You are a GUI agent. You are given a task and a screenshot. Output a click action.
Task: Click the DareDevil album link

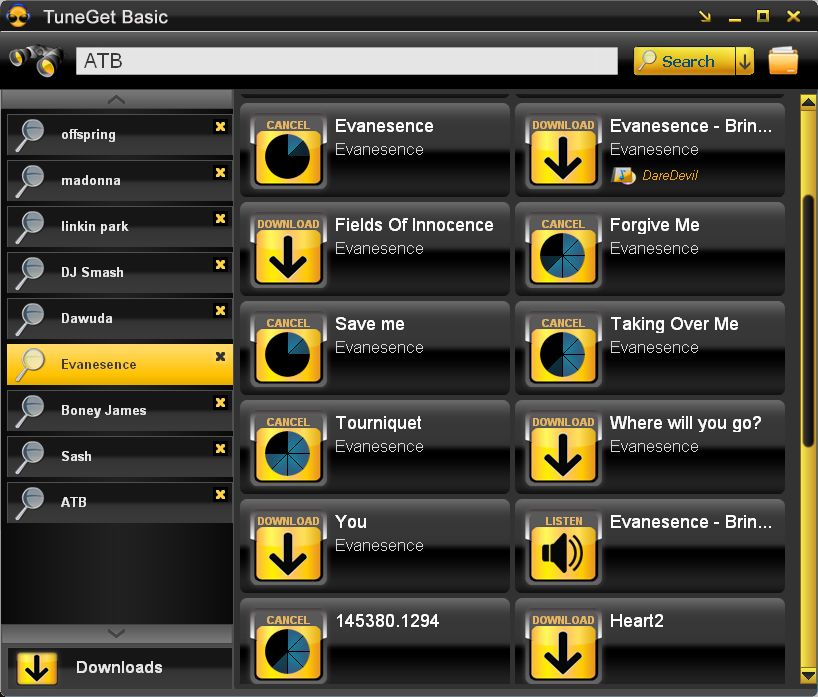670,175
